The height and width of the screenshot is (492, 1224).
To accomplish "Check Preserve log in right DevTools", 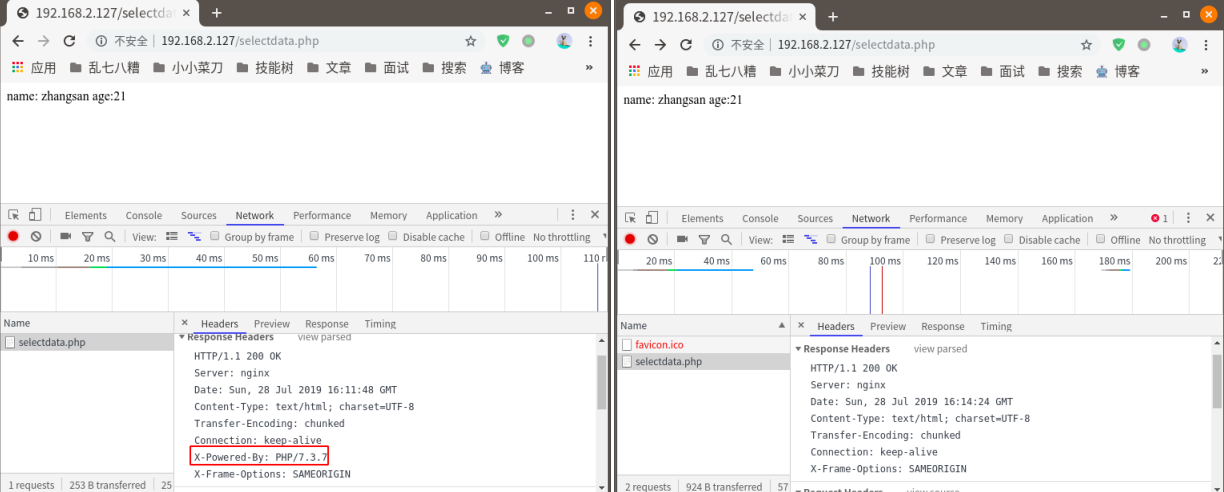I will [x=930, y=240].
